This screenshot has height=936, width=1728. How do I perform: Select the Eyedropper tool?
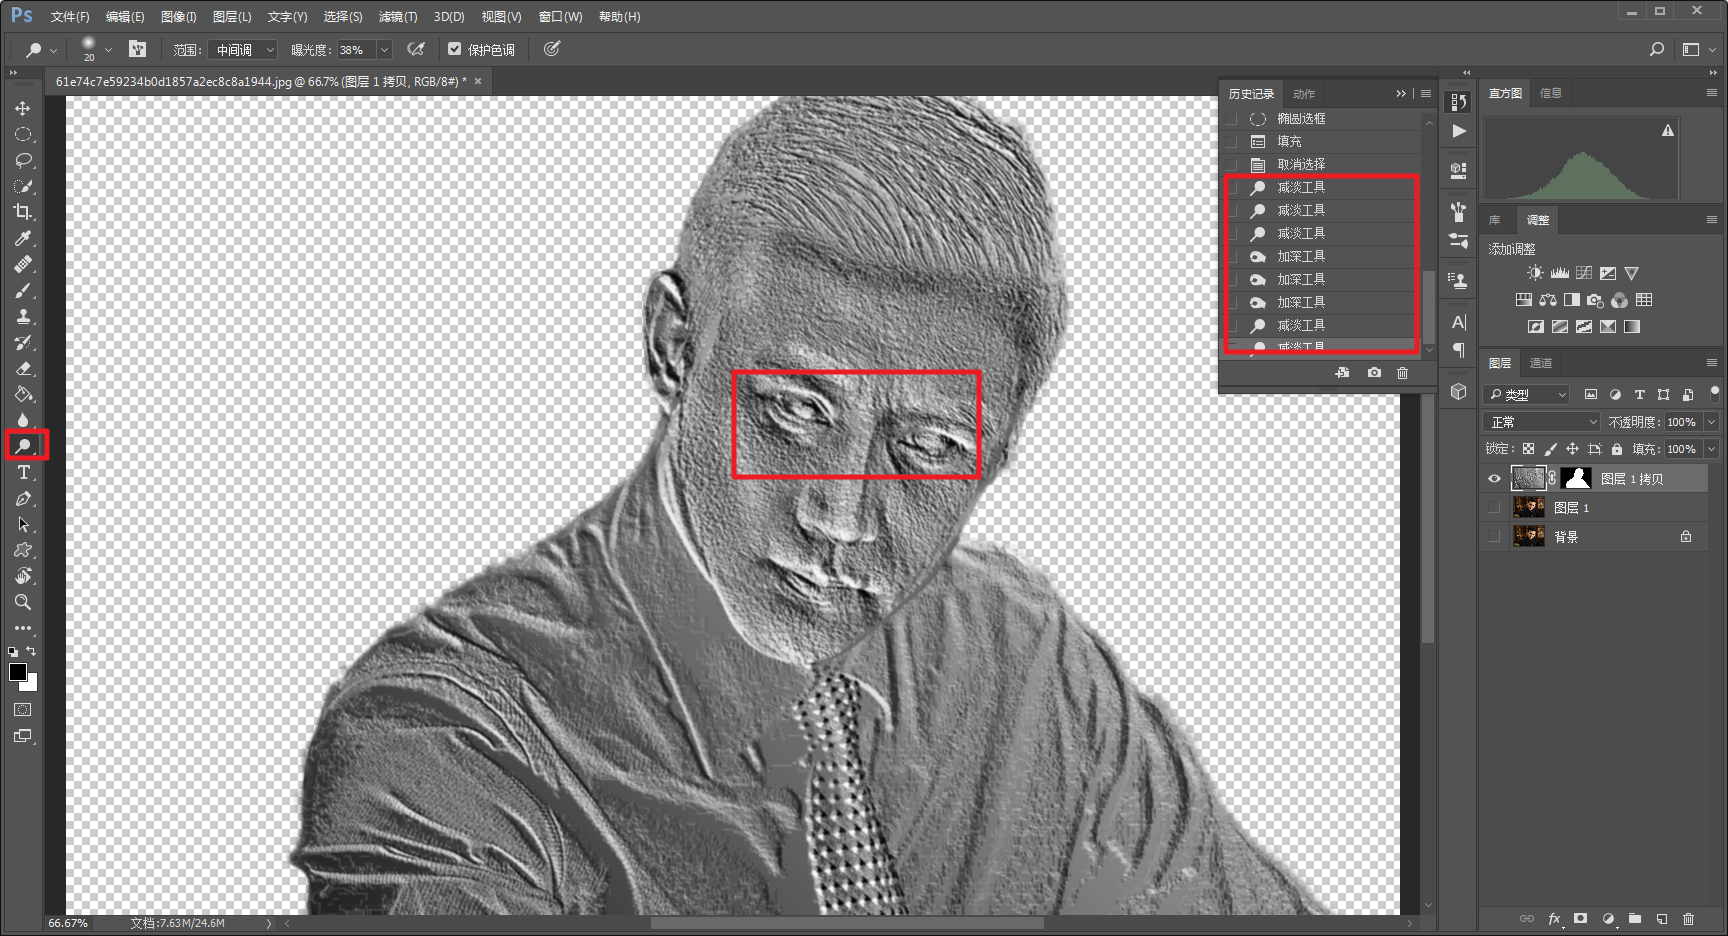click(22, 238)
